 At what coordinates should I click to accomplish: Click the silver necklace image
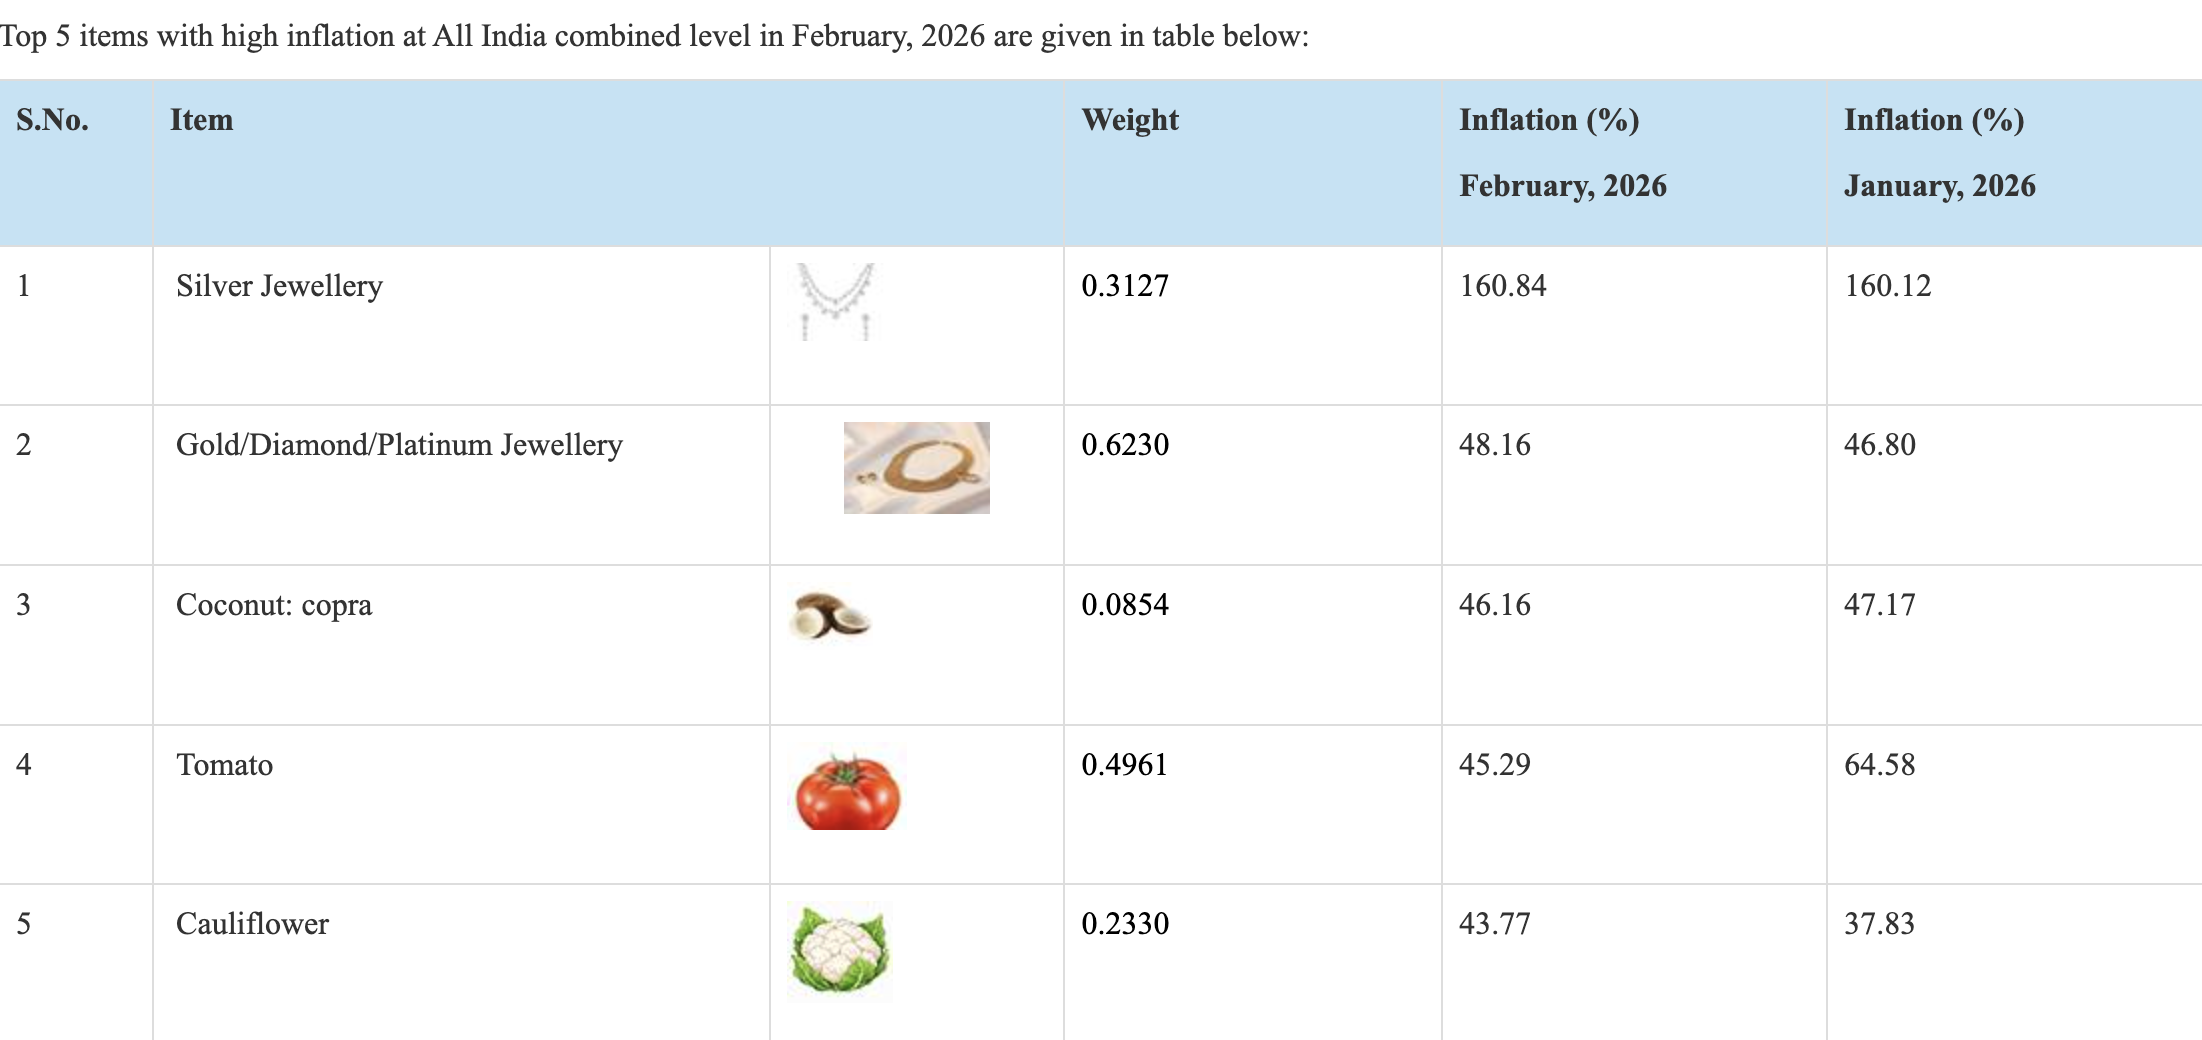pyautogui.click(x=836, y=301)
